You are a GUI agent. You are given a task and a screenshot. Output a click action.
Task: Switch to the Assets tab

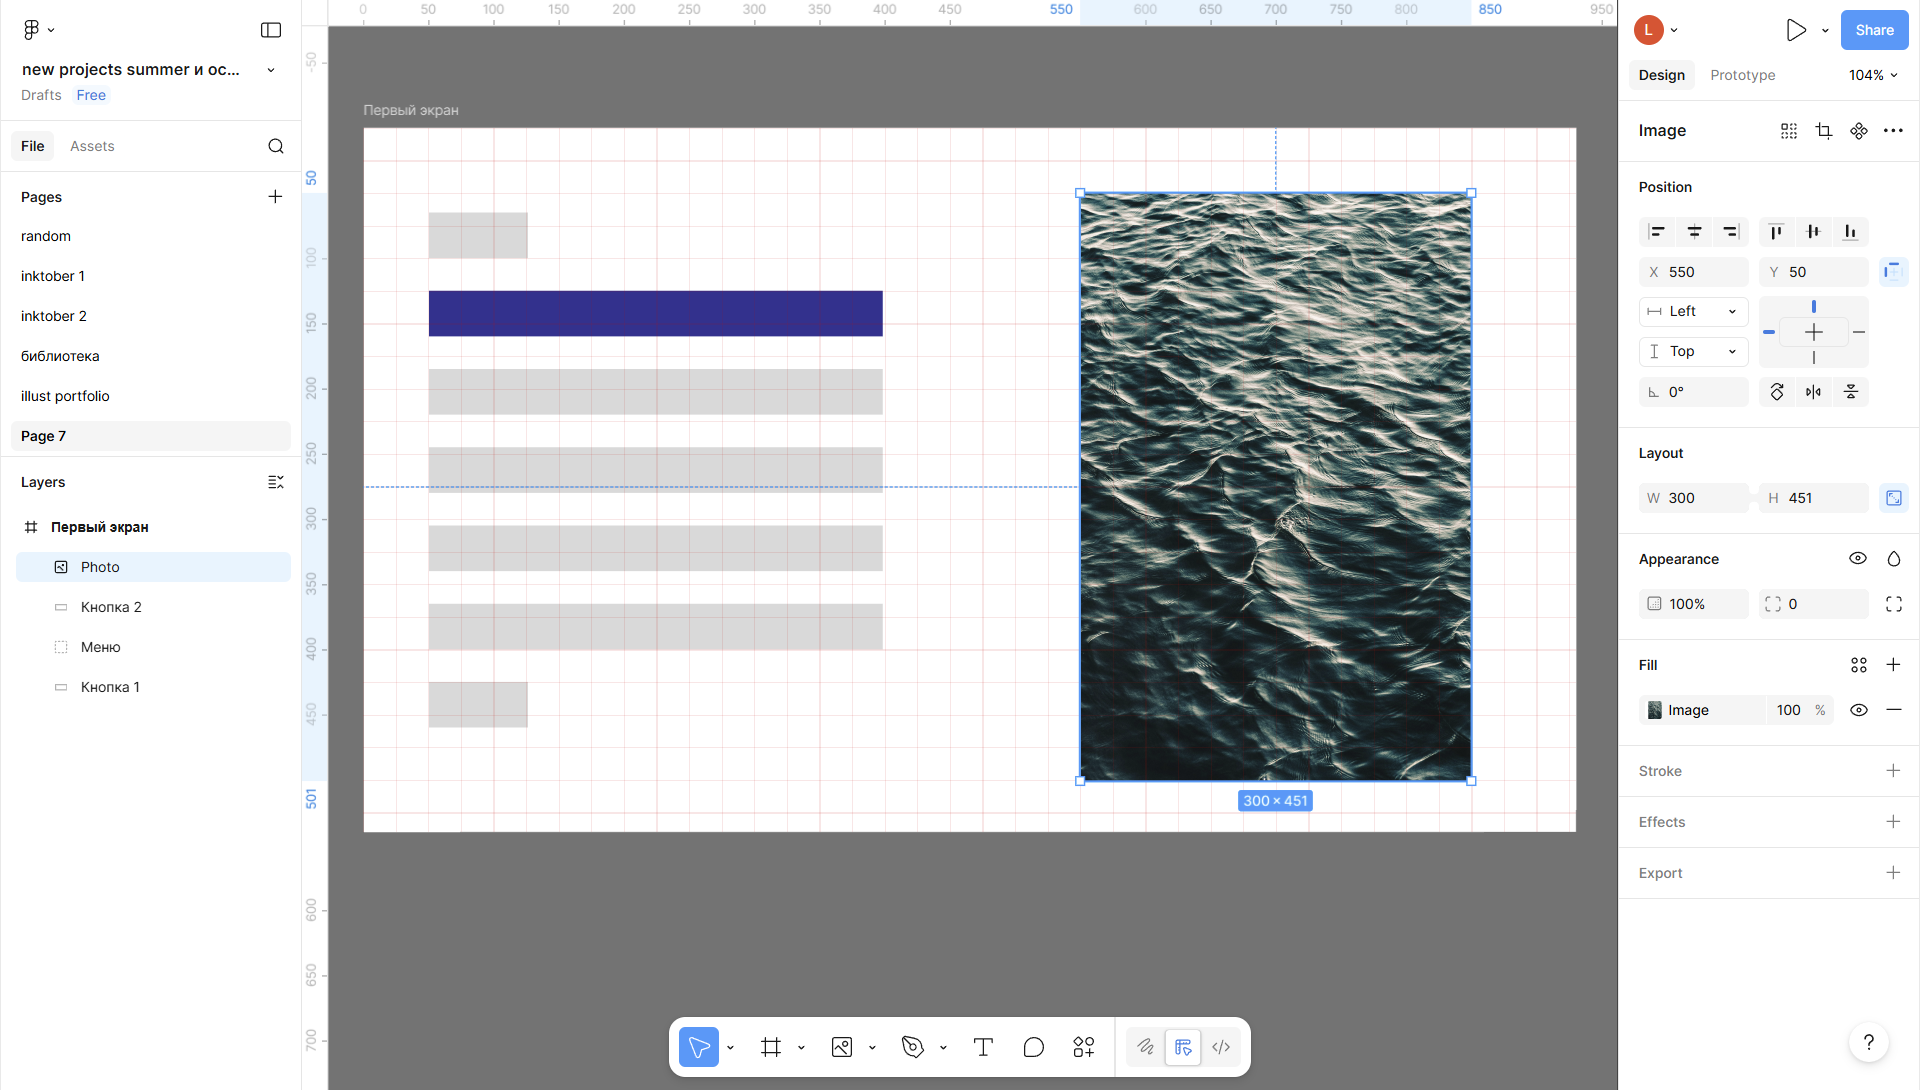pyautogui.click(x=92, y=146)
